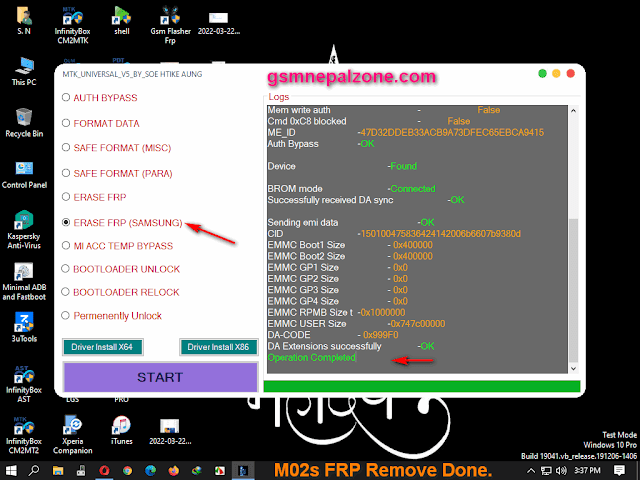Open InfinityBox CM2MT2 desktop shortcut
Screen dimensions: 640x480
(x=24, y=436)
